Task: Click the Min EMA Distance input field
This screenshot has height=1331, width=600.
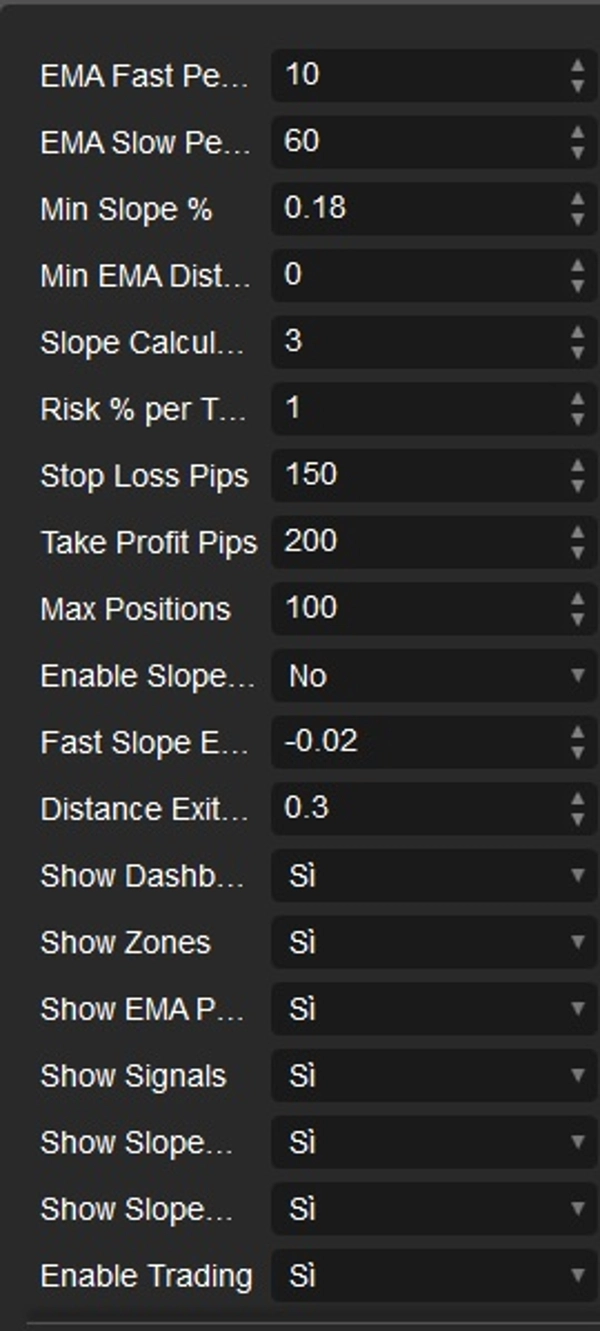Action: coord(415,275)
